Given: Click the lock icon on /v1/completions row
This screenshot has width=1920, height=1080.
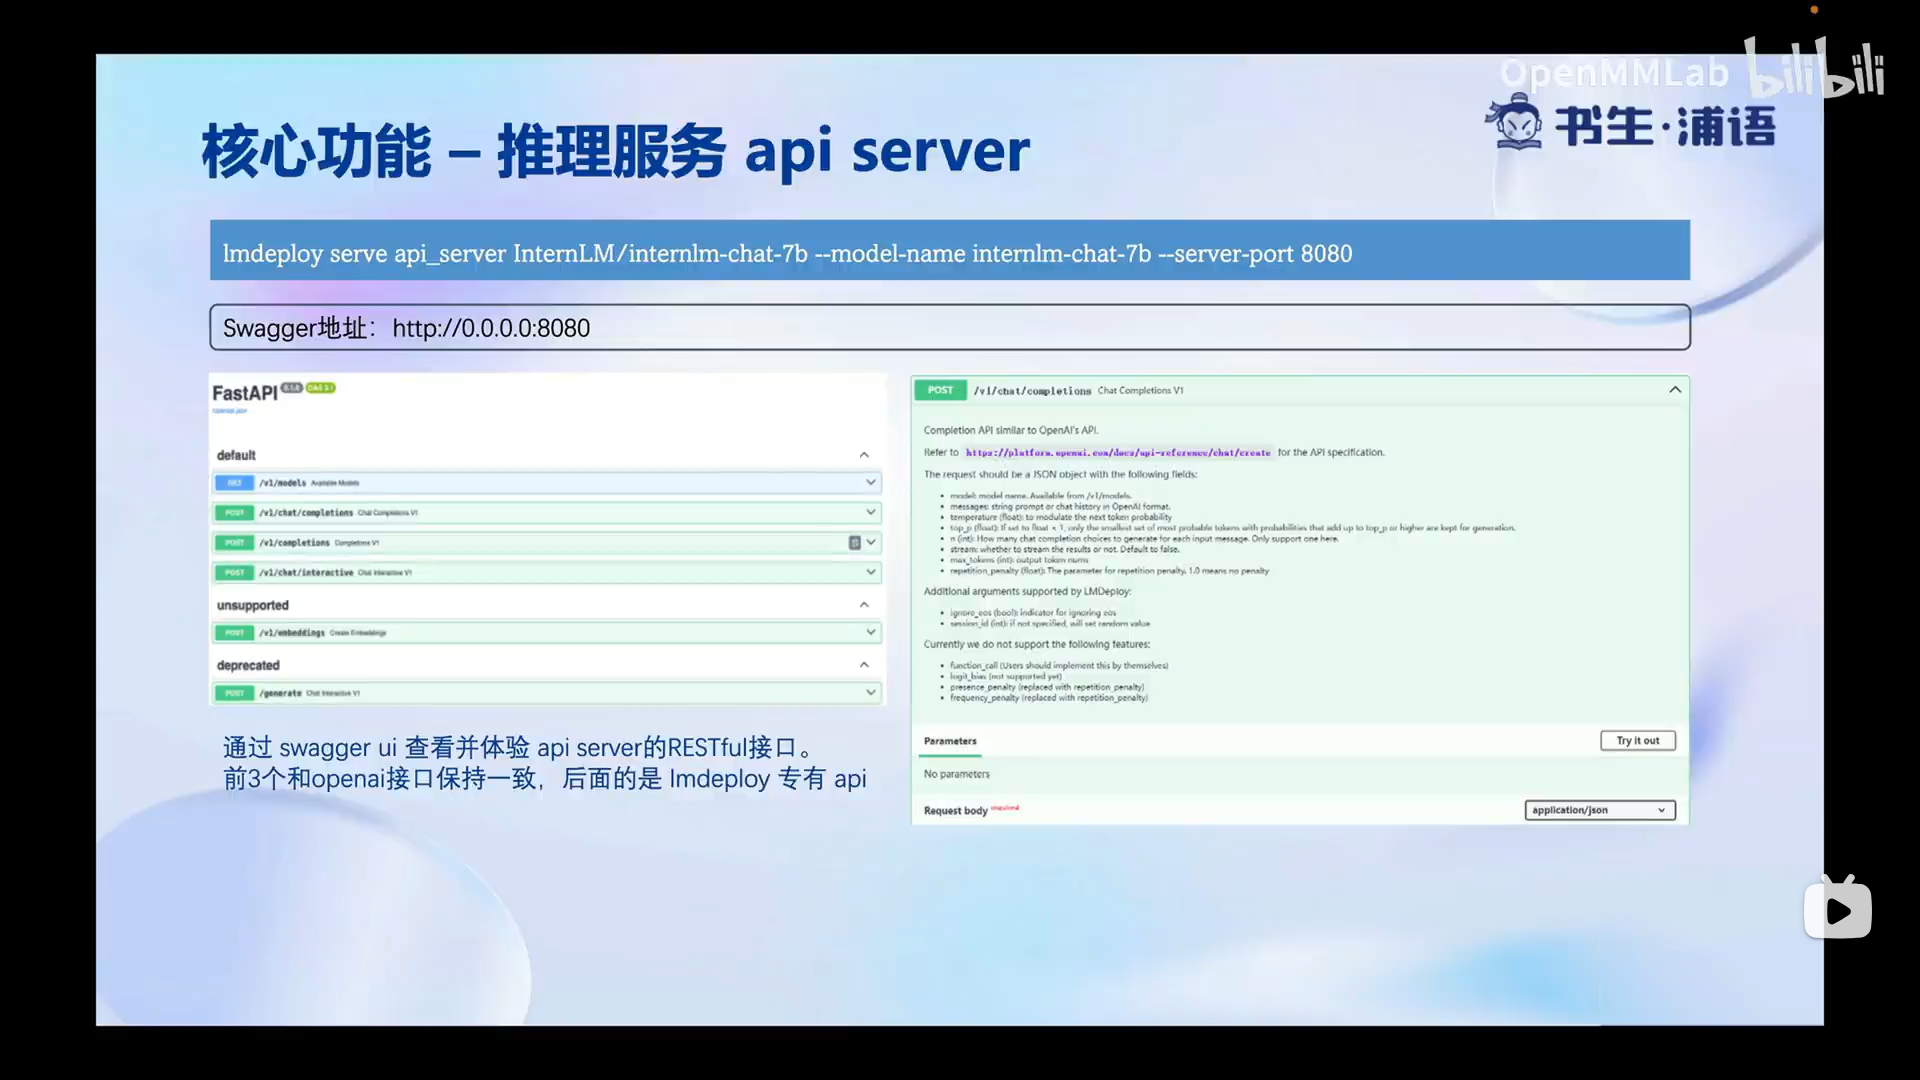Looking at the screenshot, I should [x=854, y=543].
